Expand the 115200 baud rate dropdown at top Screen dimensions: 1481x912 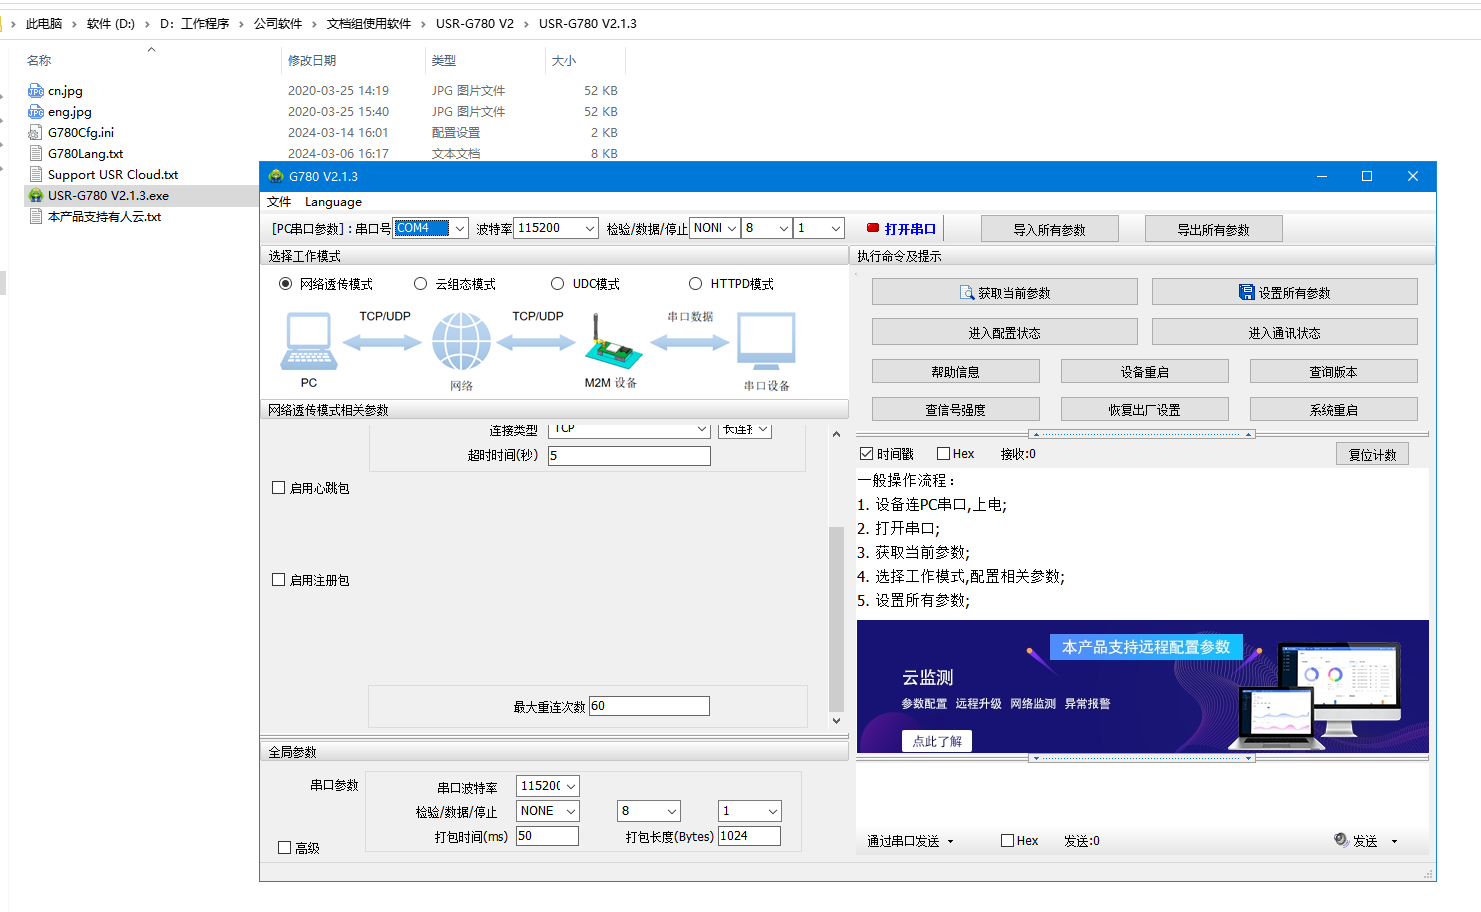(589, 229)
